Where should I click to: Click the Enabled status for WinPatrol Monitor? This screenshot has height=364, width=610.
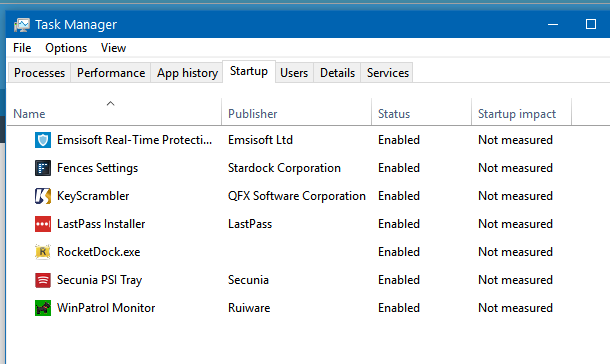[399, 308]
